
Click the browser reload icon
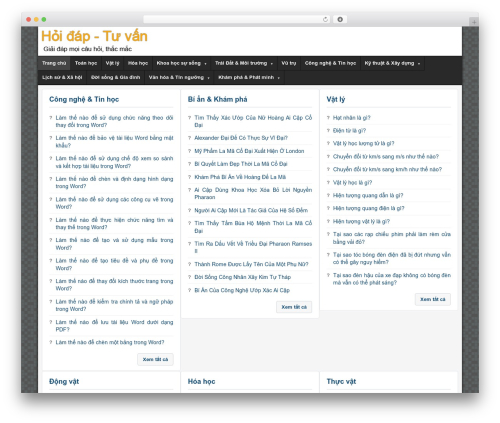[x=325, y=19]
